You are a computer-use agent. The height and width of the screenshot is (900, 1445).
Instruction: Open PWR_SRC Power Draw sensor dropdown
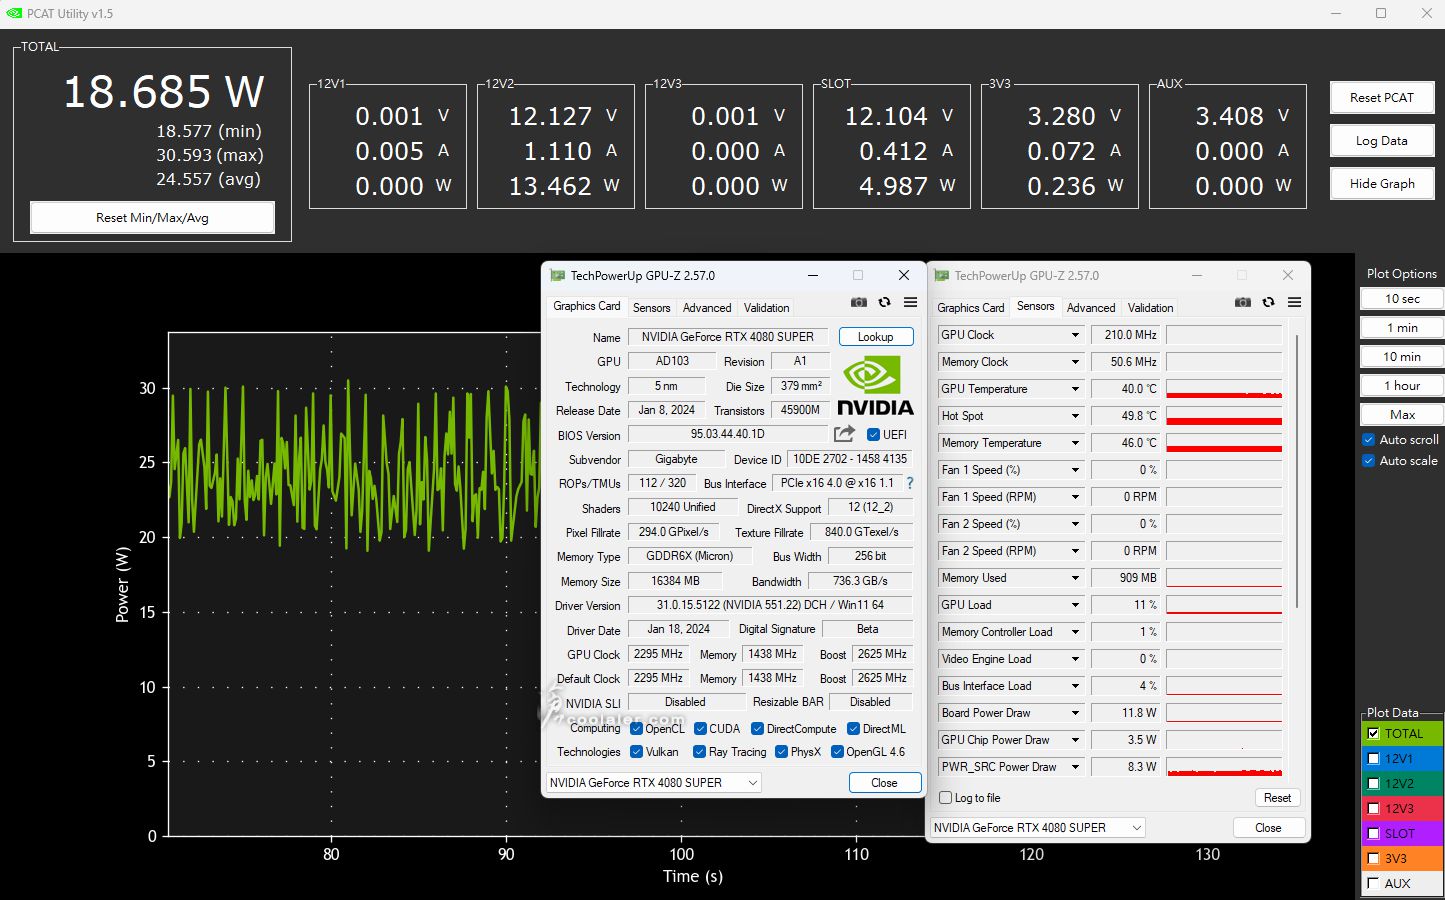point(1076,767)
